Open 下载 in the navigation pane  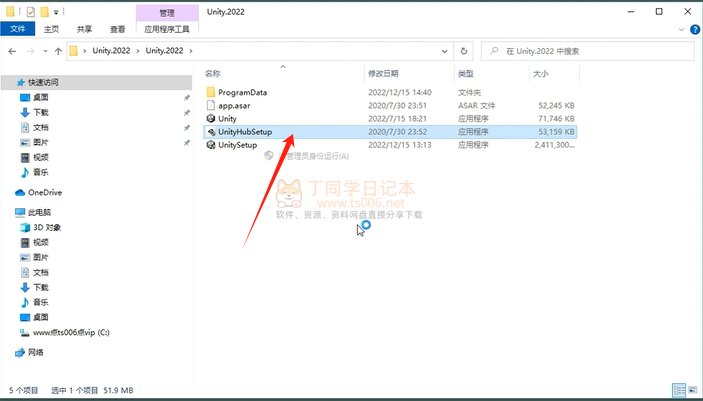coord(41,113)
